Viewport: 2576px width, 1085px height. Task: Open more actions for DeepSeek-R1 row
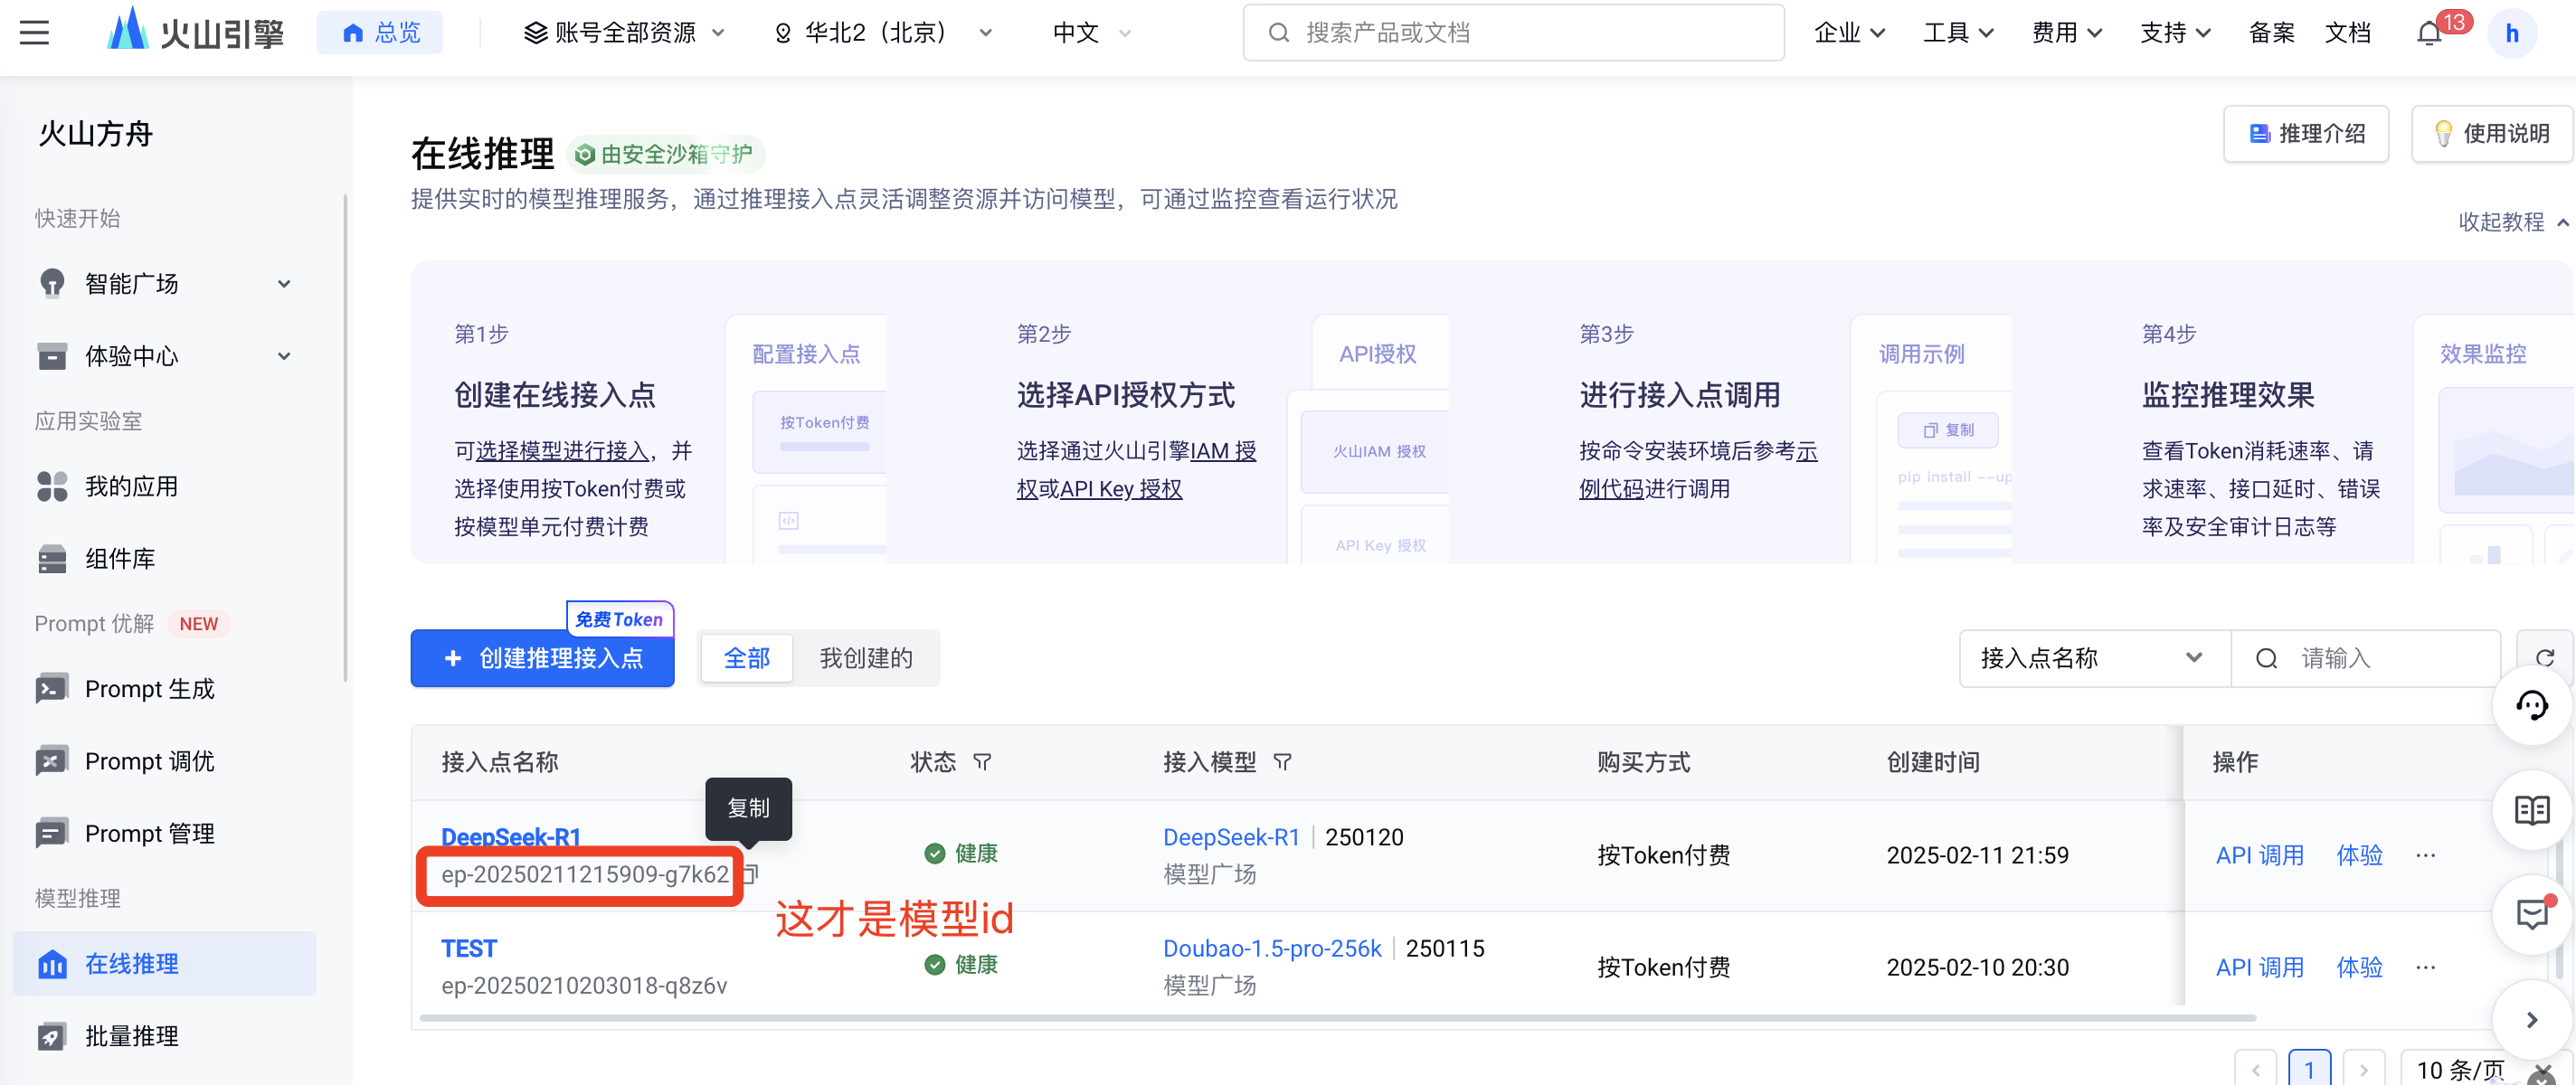[2425, 855]
